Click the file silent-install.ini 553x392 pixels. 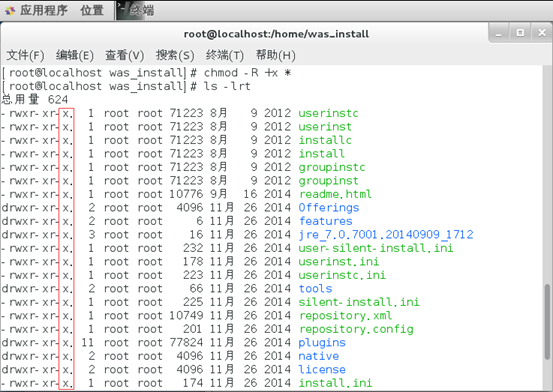[x=359, y=302]
